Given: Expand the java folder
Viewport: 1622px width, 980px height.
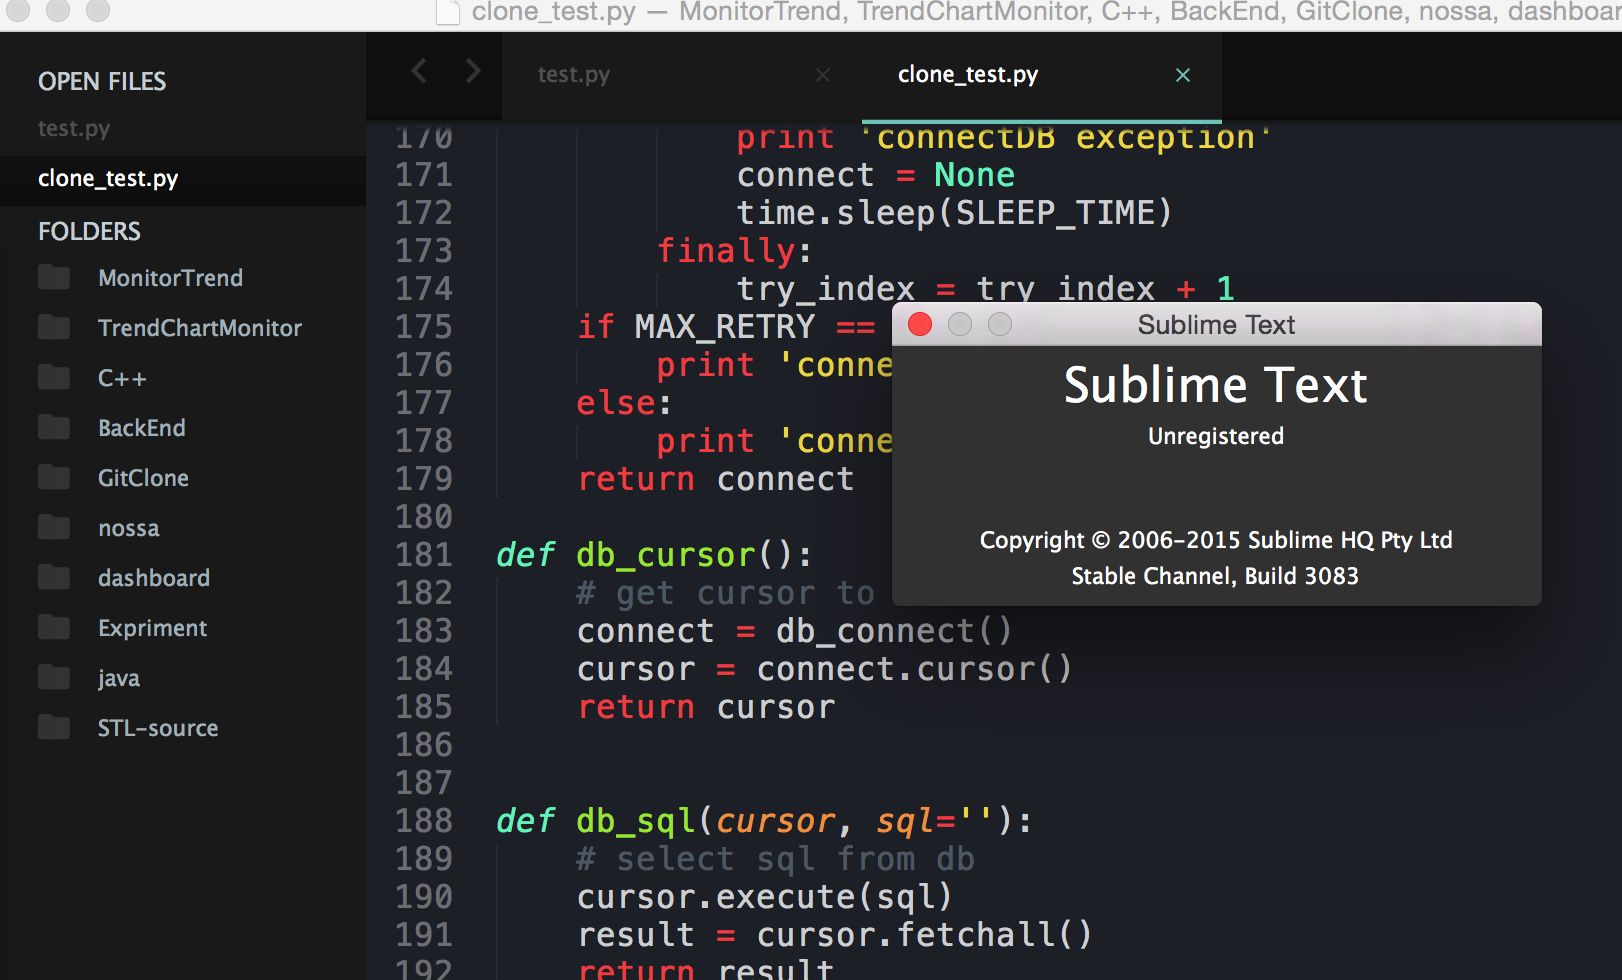Looking at the screenshot, I should 118,677.
